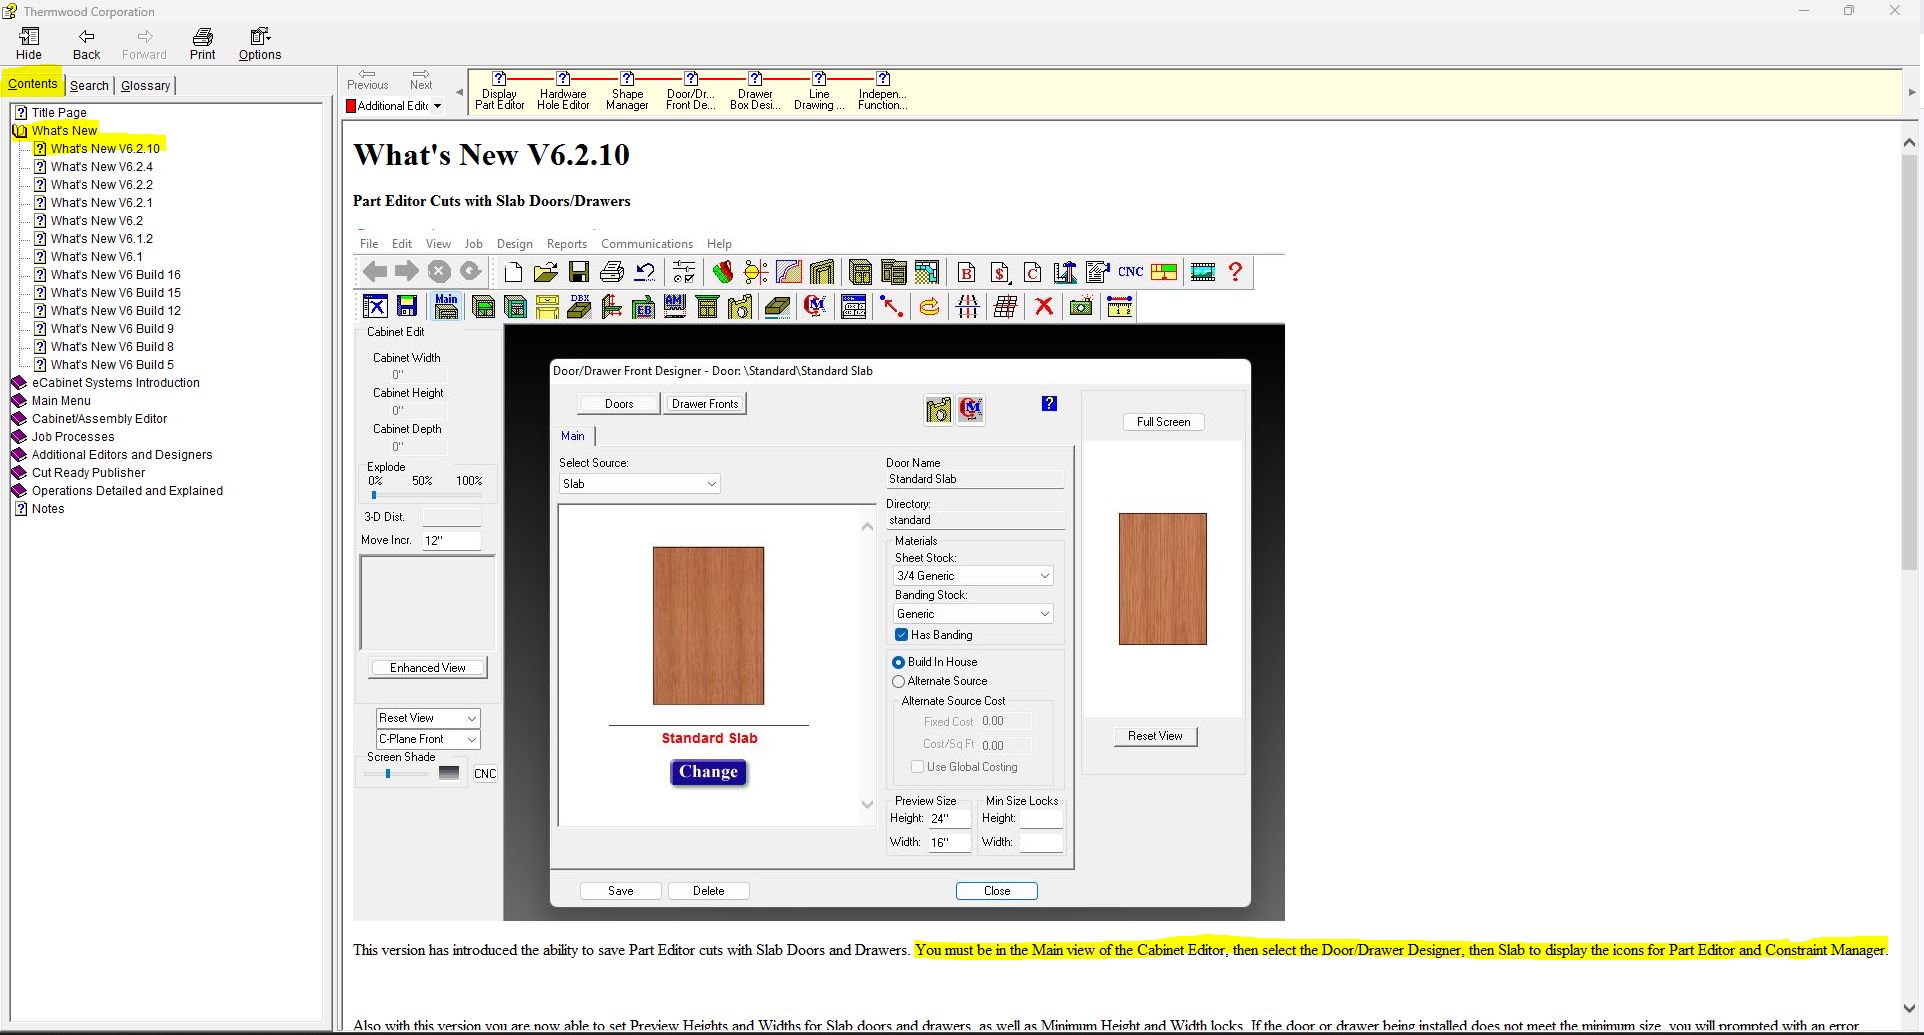This screenshot has width=1924, height=1035.
Task: Select the Alternate Source radio button
Action: click(898, 681)
